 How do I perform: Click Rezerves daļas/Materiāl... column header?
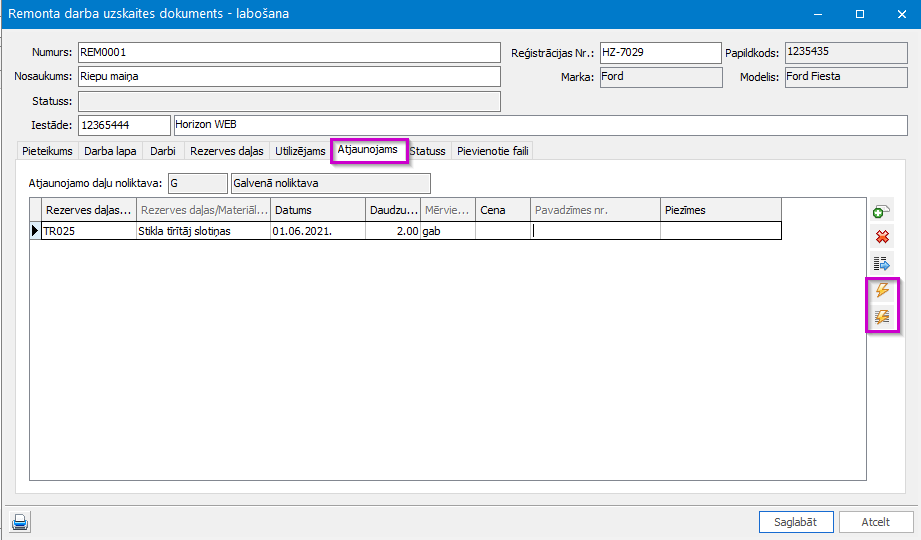[x=203, y=210]
